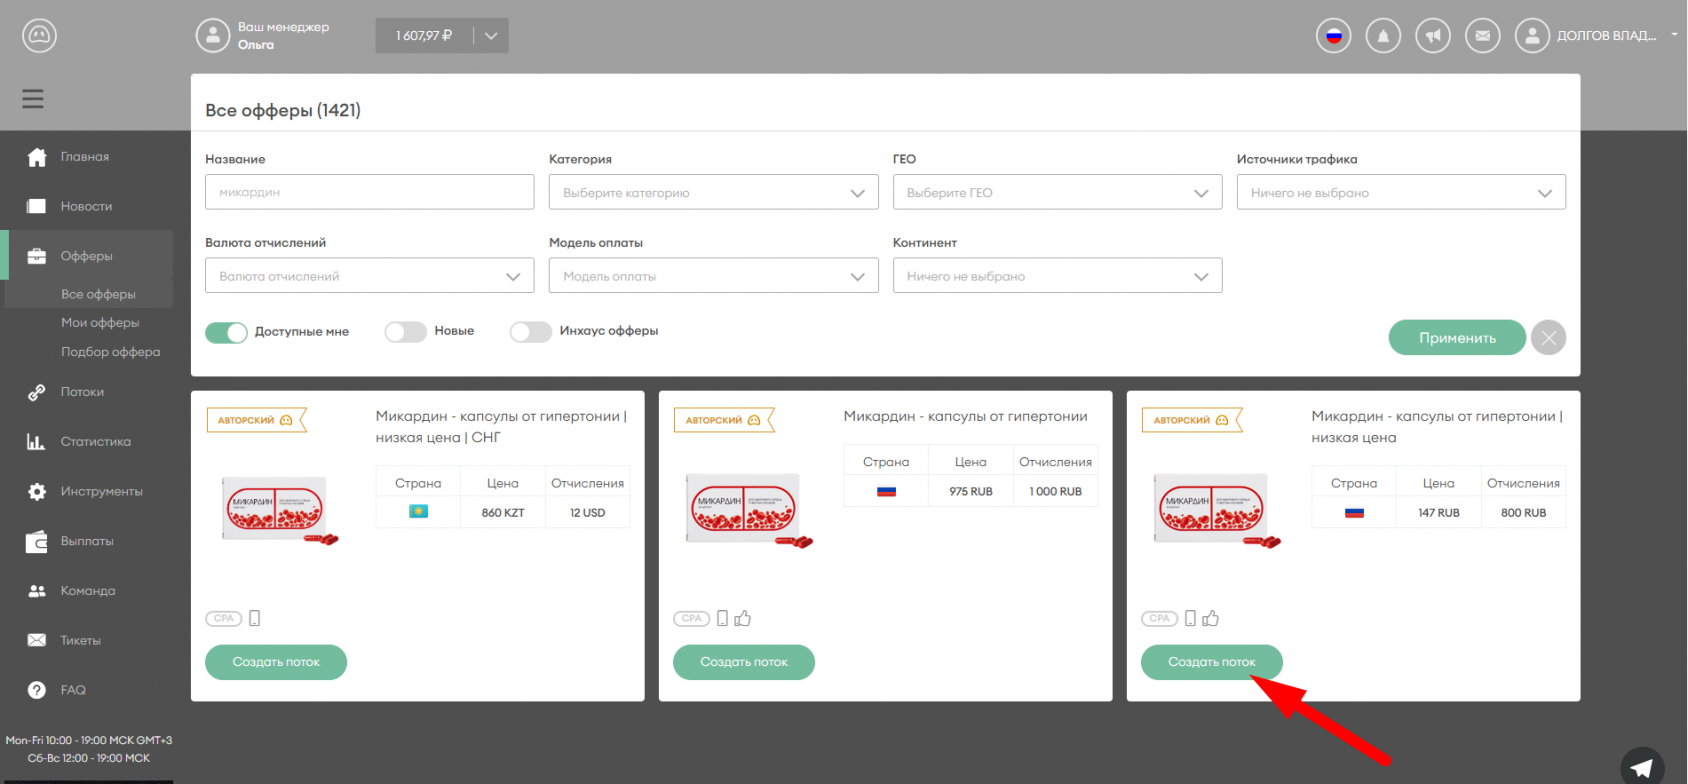
Task: Open Статистика in sidebar
Action: pyautogui.click(x=95, y=441)
